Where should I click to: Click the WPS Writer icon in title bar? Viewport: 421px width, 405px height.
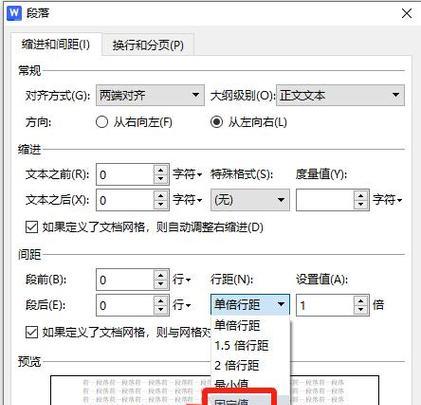click(x=14, y=14)
